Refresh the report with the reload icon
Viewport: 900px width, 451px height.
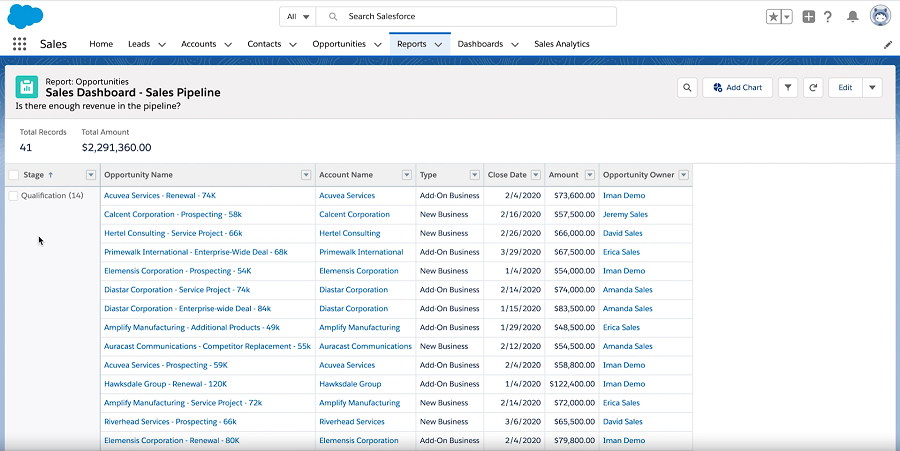tap(813, 88)
